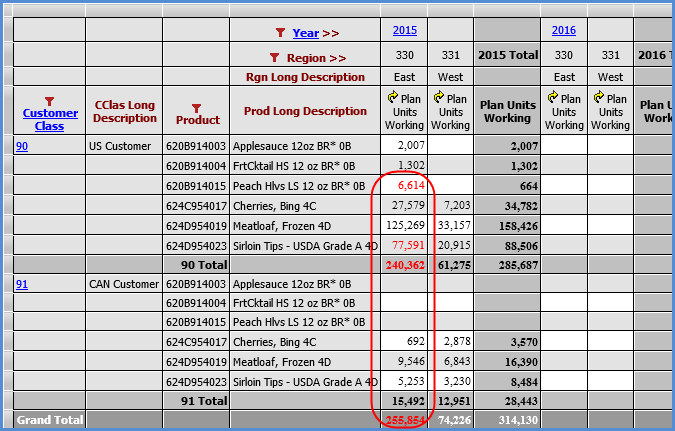Open the Customer Class header link
Image resolution: width=675 pixels, height=431 pixels.
(50, 120)
